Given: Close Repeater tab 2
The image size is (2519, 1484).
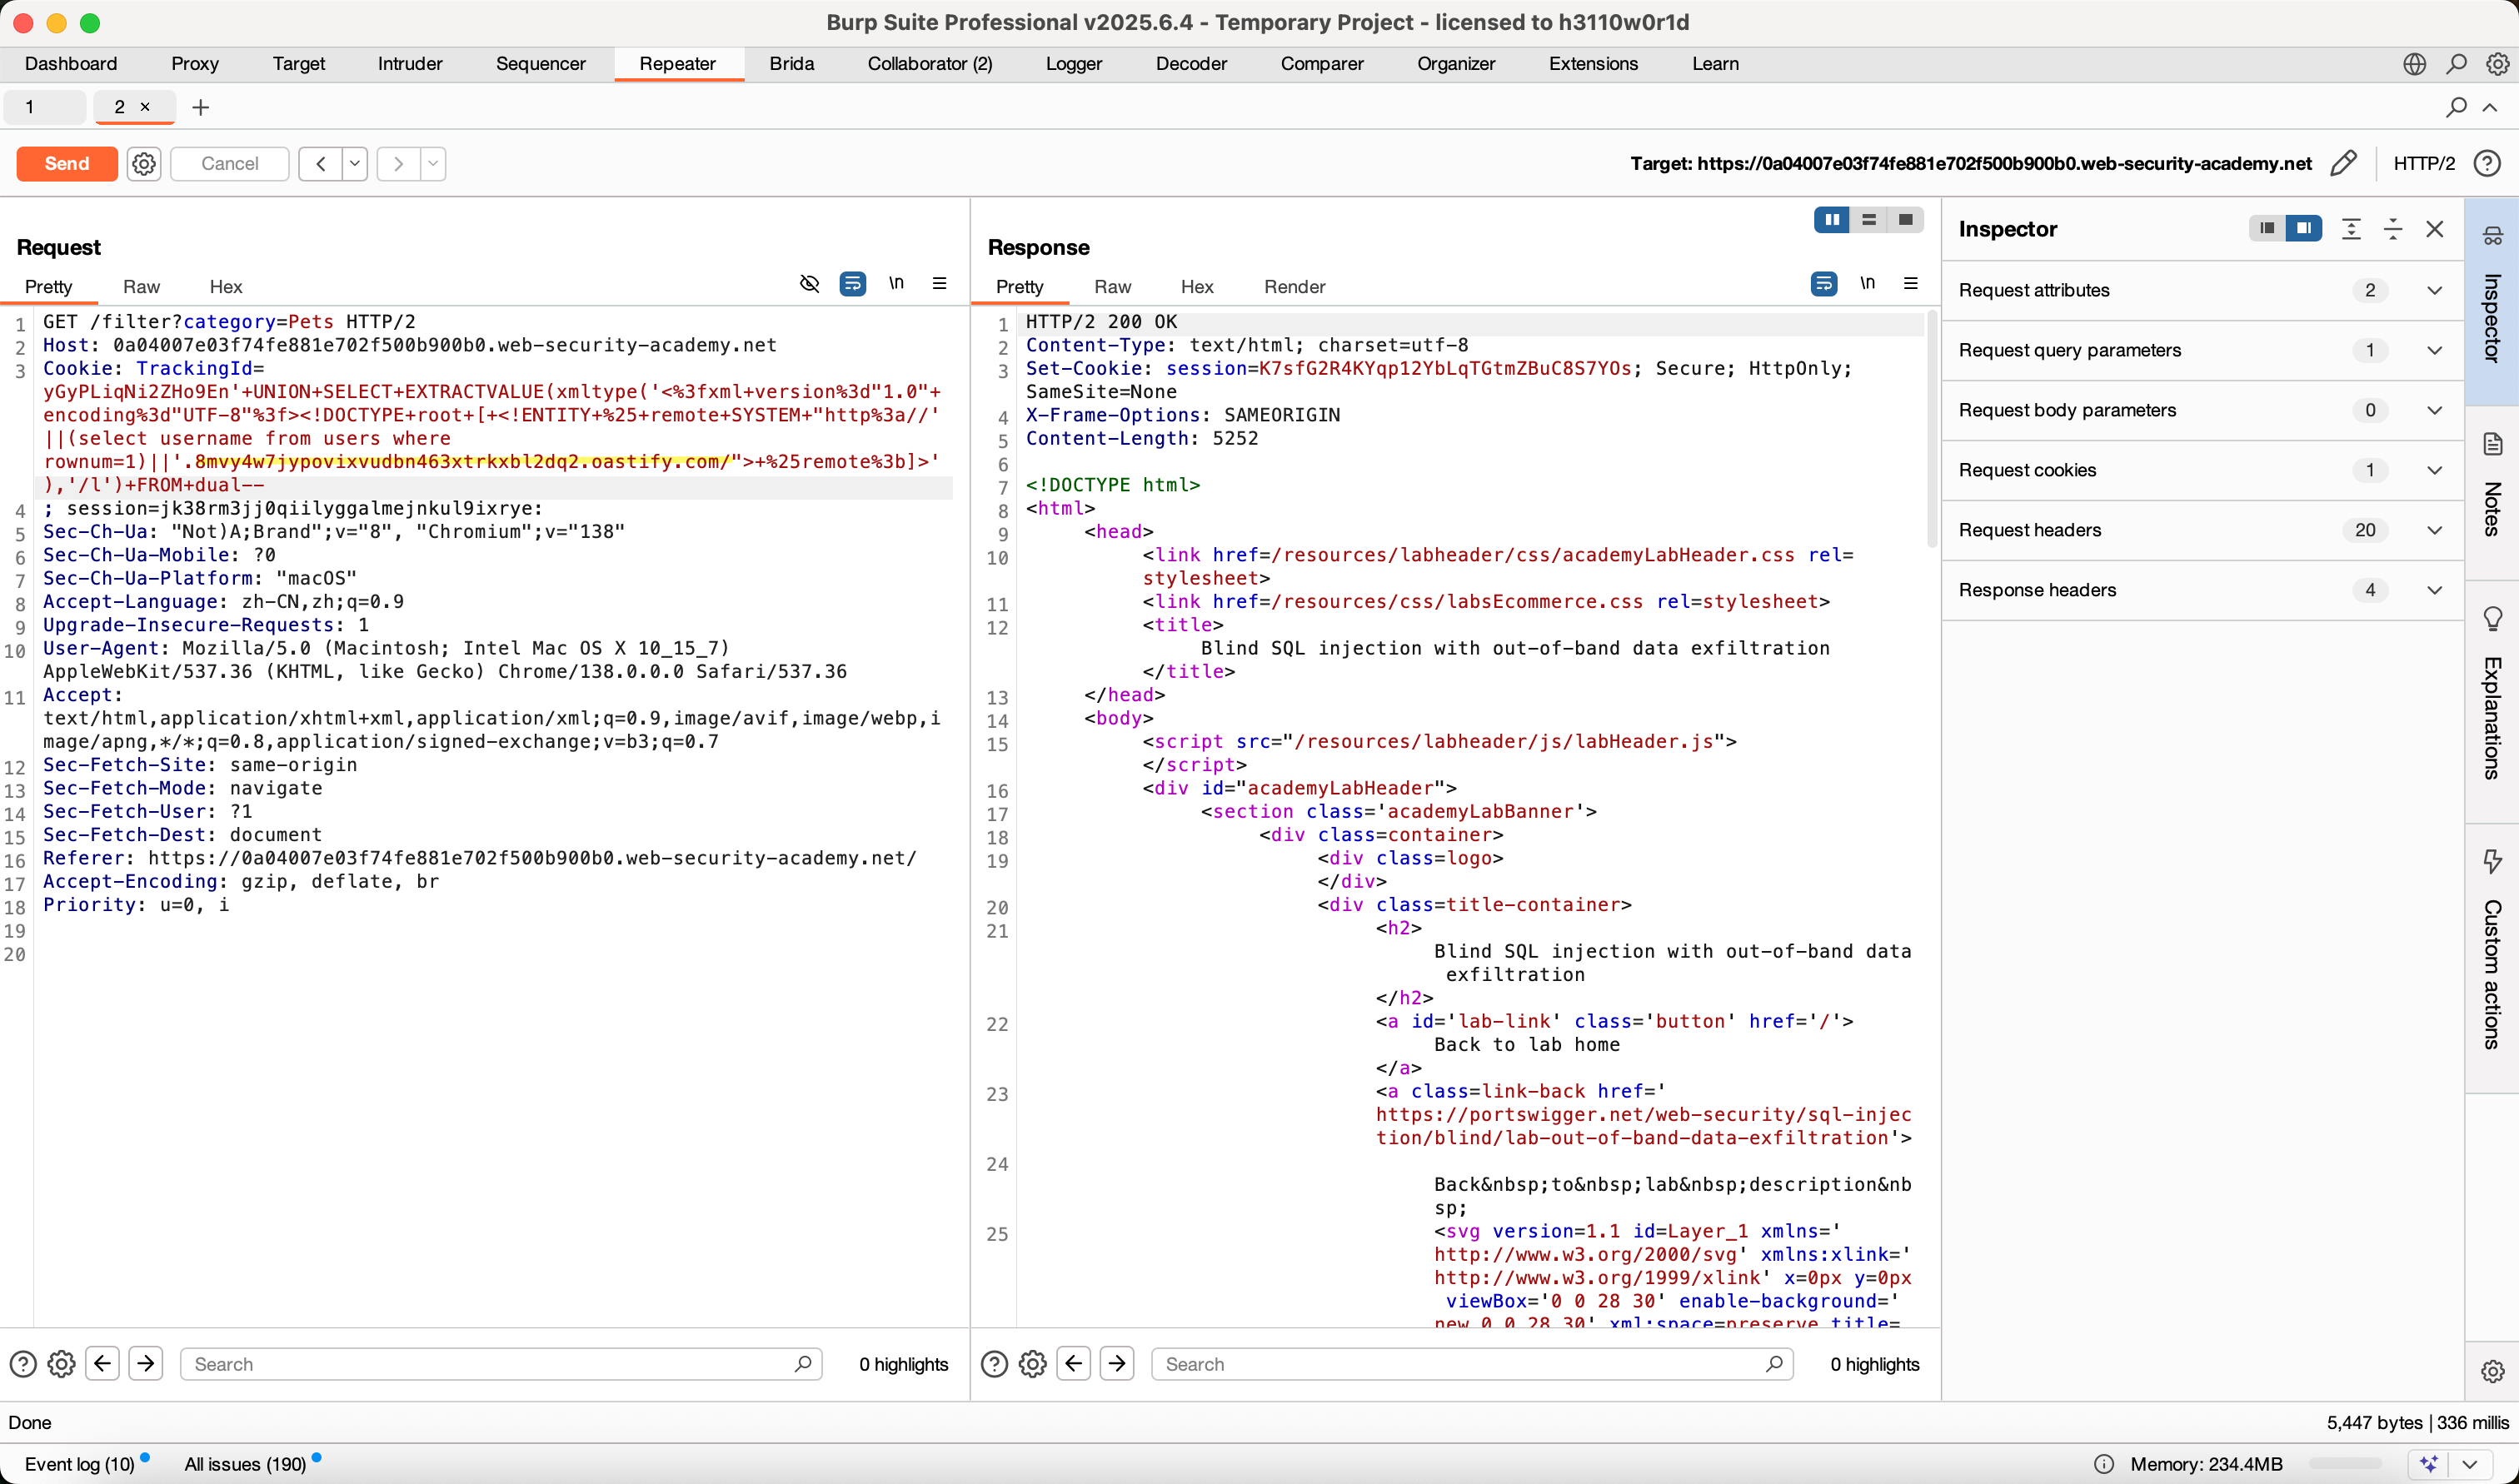Looking at the screenshot, I should [x=145, y=106].
